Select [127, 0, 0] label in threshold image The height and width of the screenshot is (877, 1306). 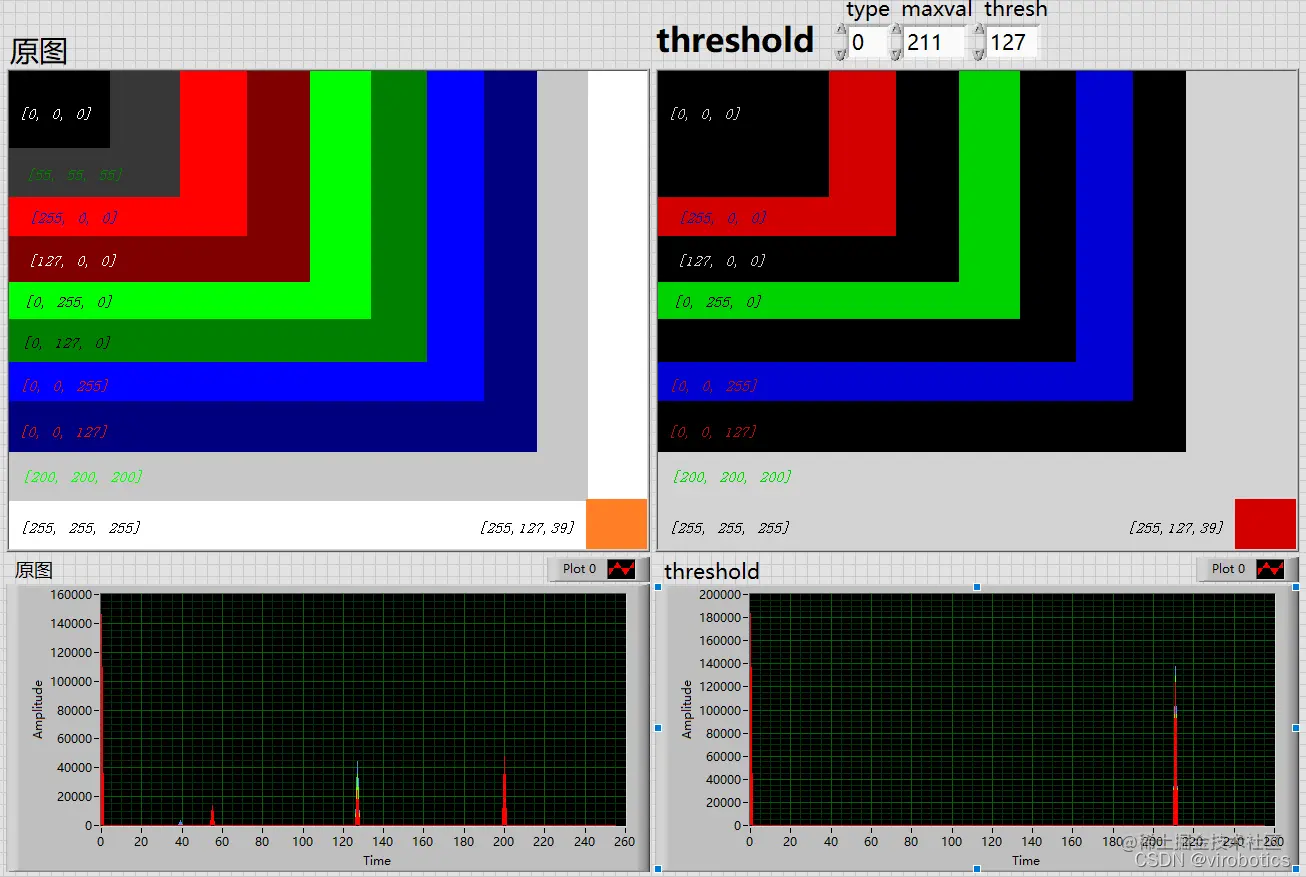click(723, 261)
